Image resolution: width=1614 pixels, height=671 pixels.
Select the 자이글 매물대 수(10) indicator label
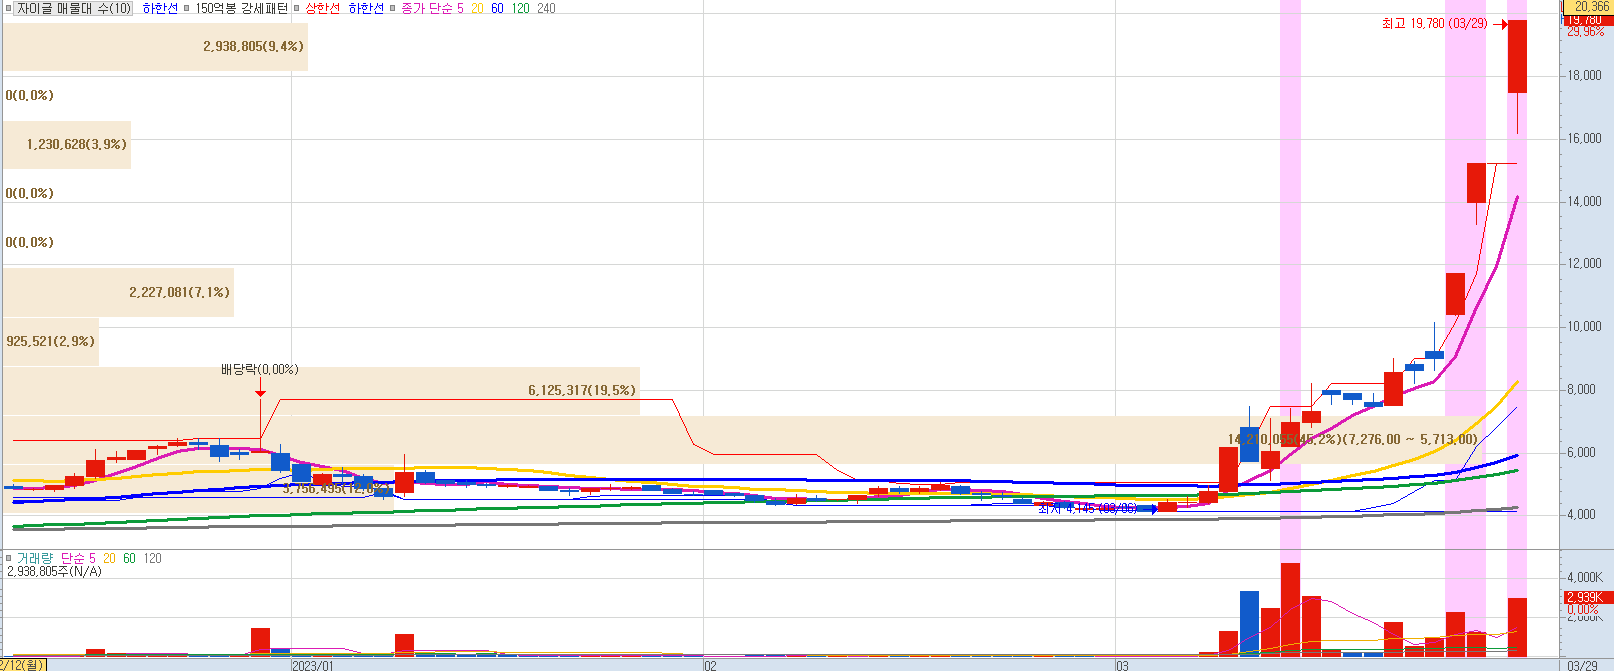click(x=74, y=8)
